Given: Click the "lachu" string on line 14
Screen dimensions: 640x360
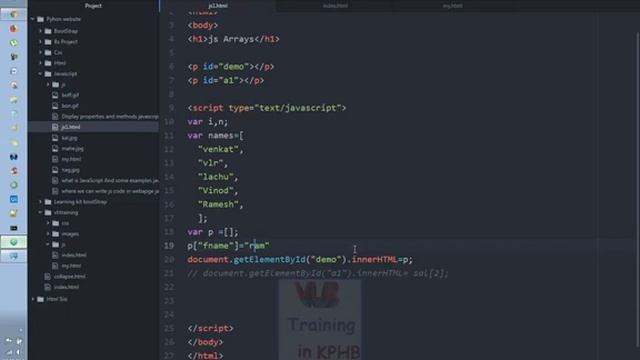Looking at the screenshot, I should [216, 177].
